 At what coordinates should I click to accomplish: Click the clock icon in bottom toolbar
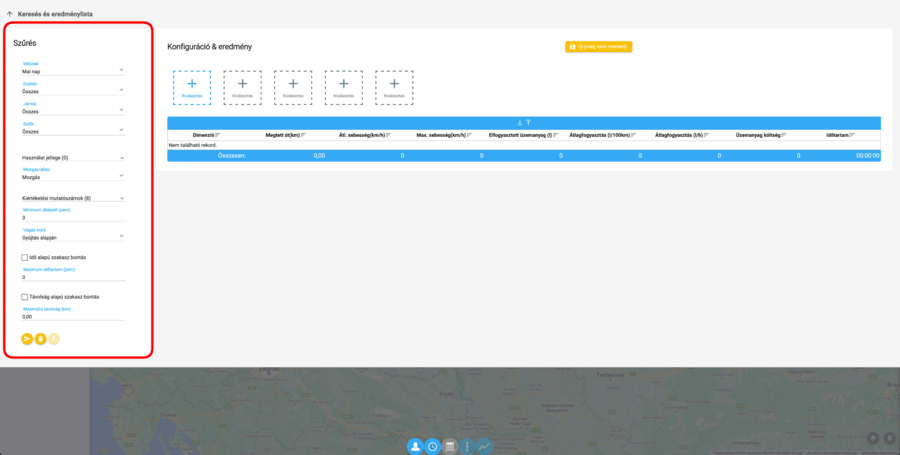click(x=432, y=446)
